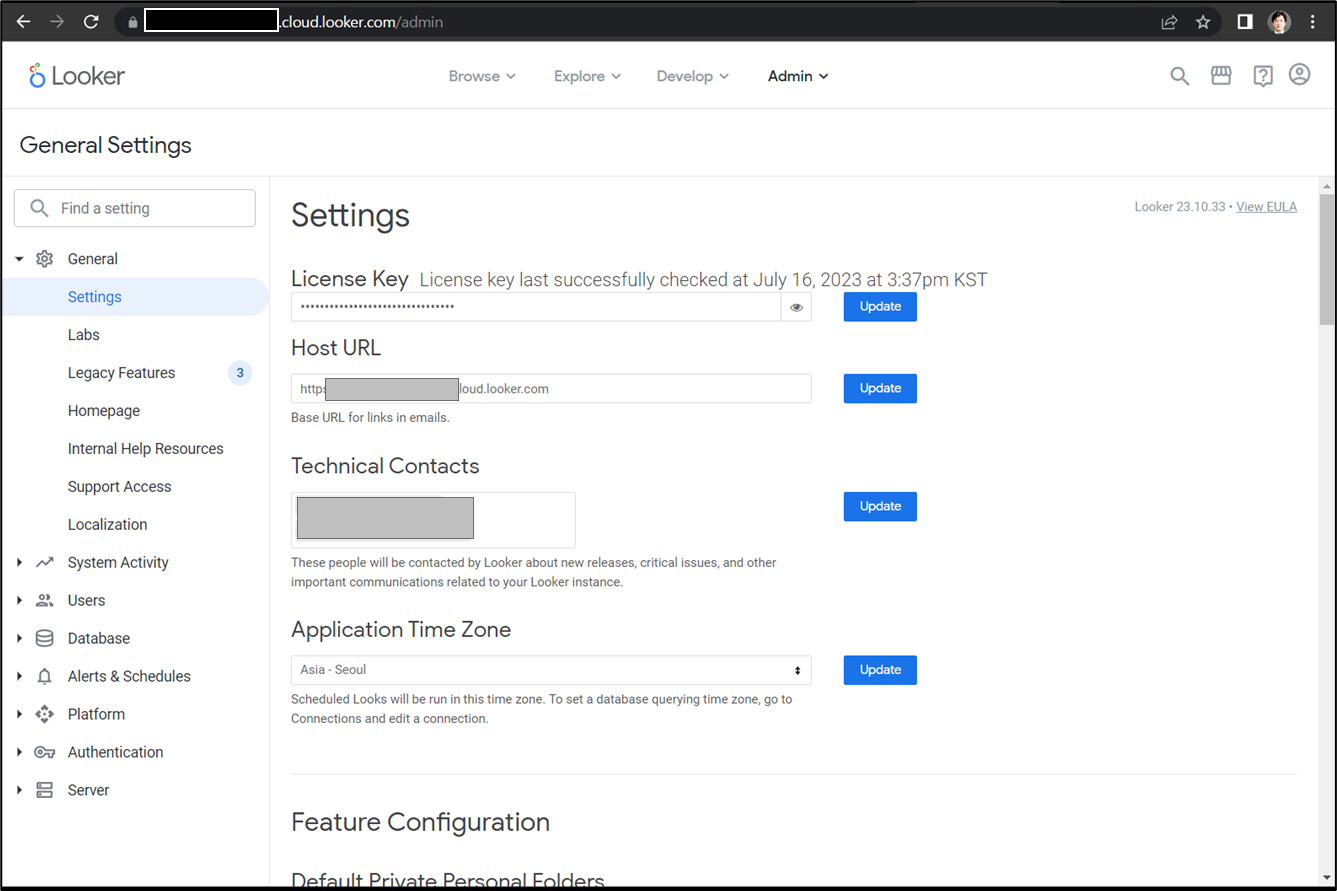Image resolution: width=1337 pixels, height=891 pixels.
Task: Expand the System Activity section
Action: [x=19, y=563]
